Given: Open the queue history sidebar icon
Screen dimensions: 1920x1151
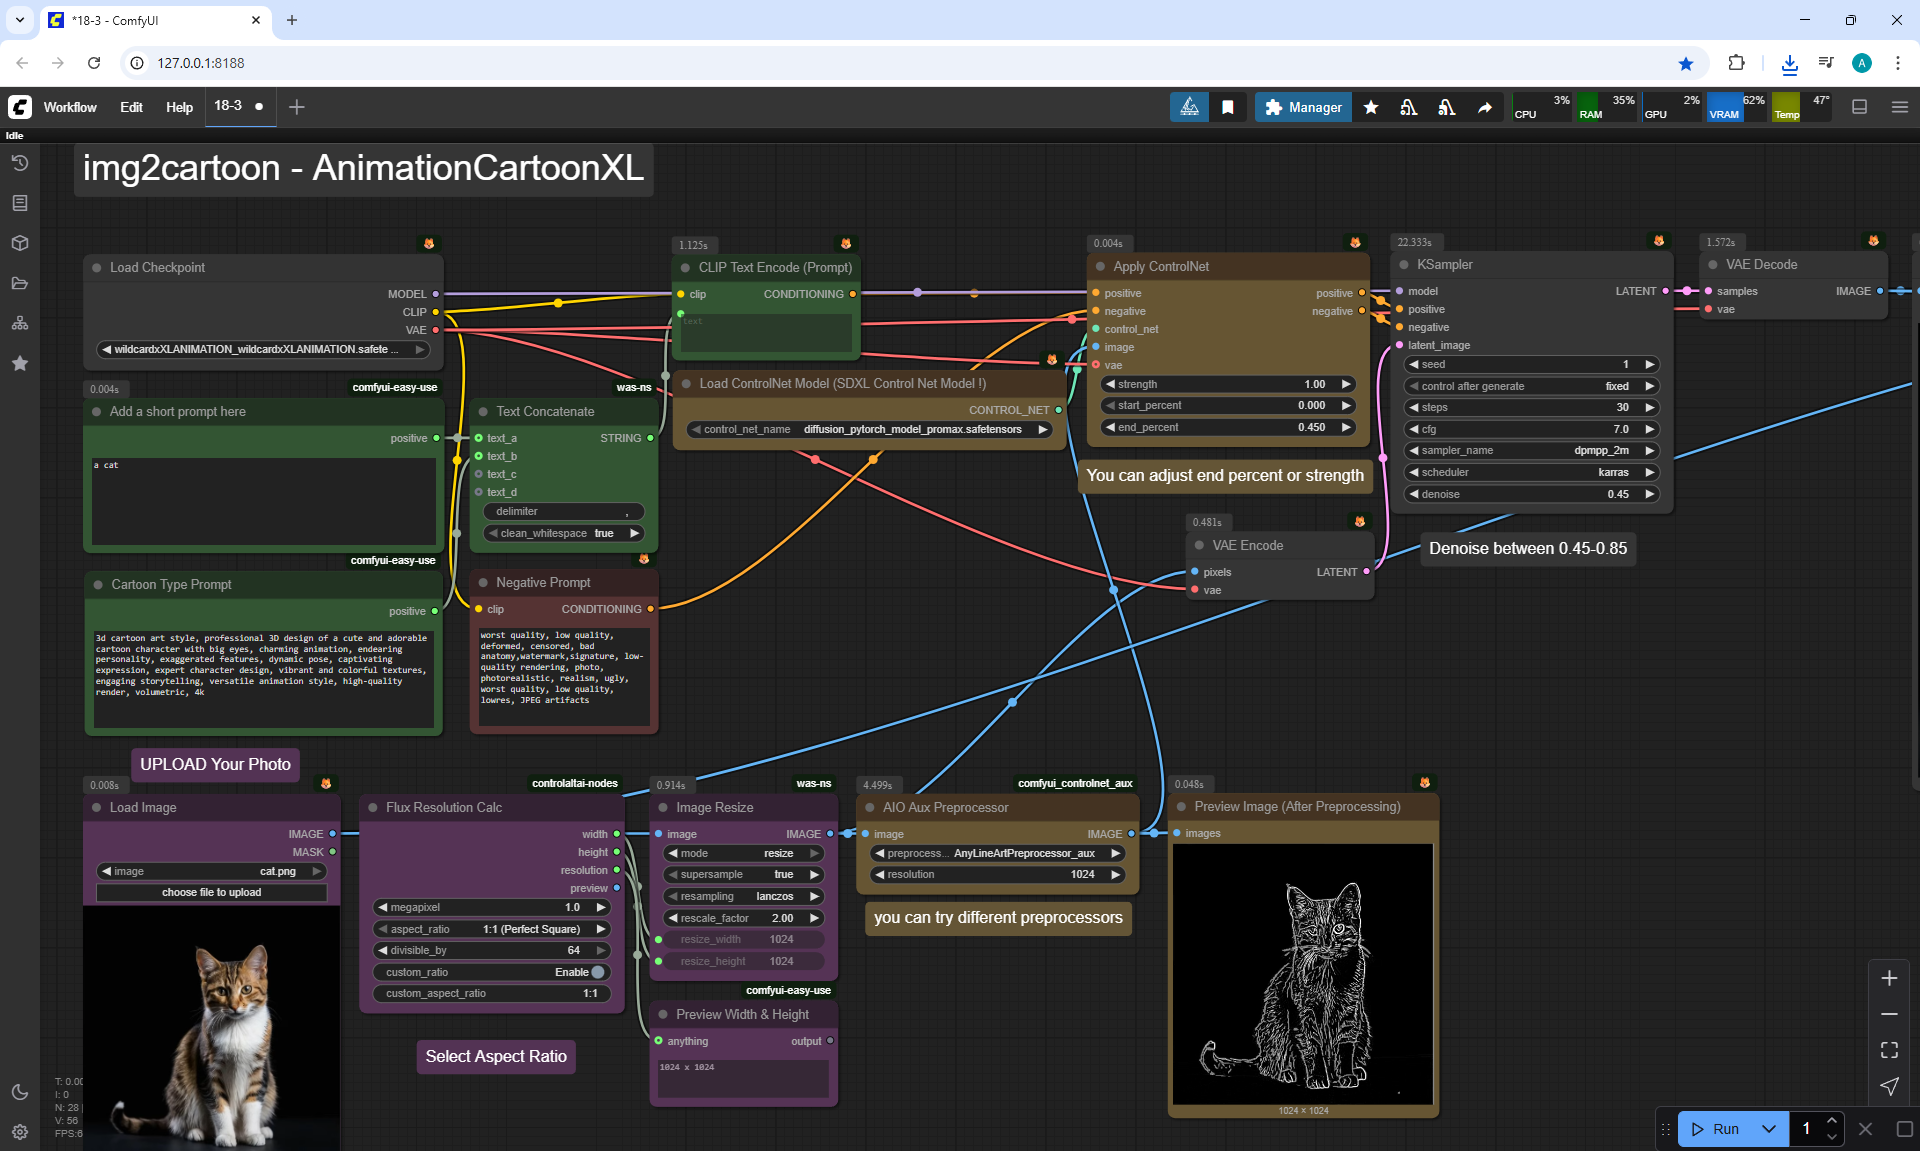Looking at the screenshot, I should pyautogui.click(x=20, y=163).
